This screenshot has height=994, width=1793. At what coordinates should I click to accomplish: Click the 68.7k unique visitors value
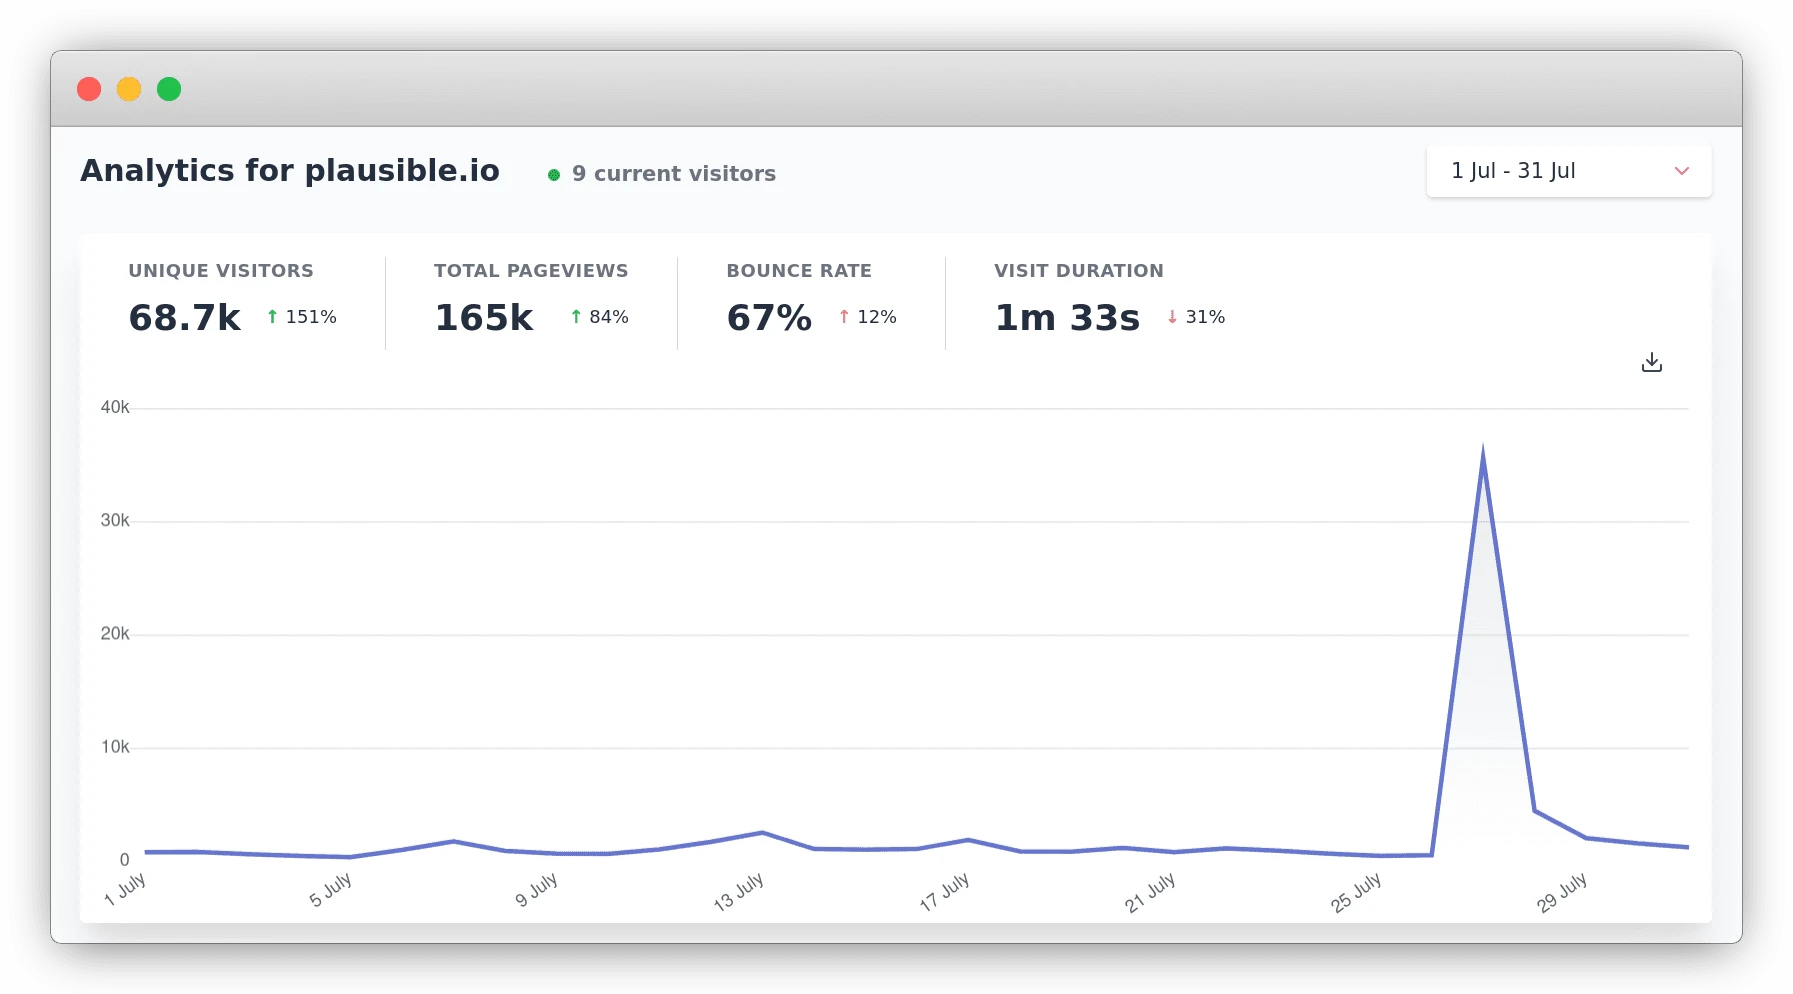pyautogui.click(x=185, y=318)
